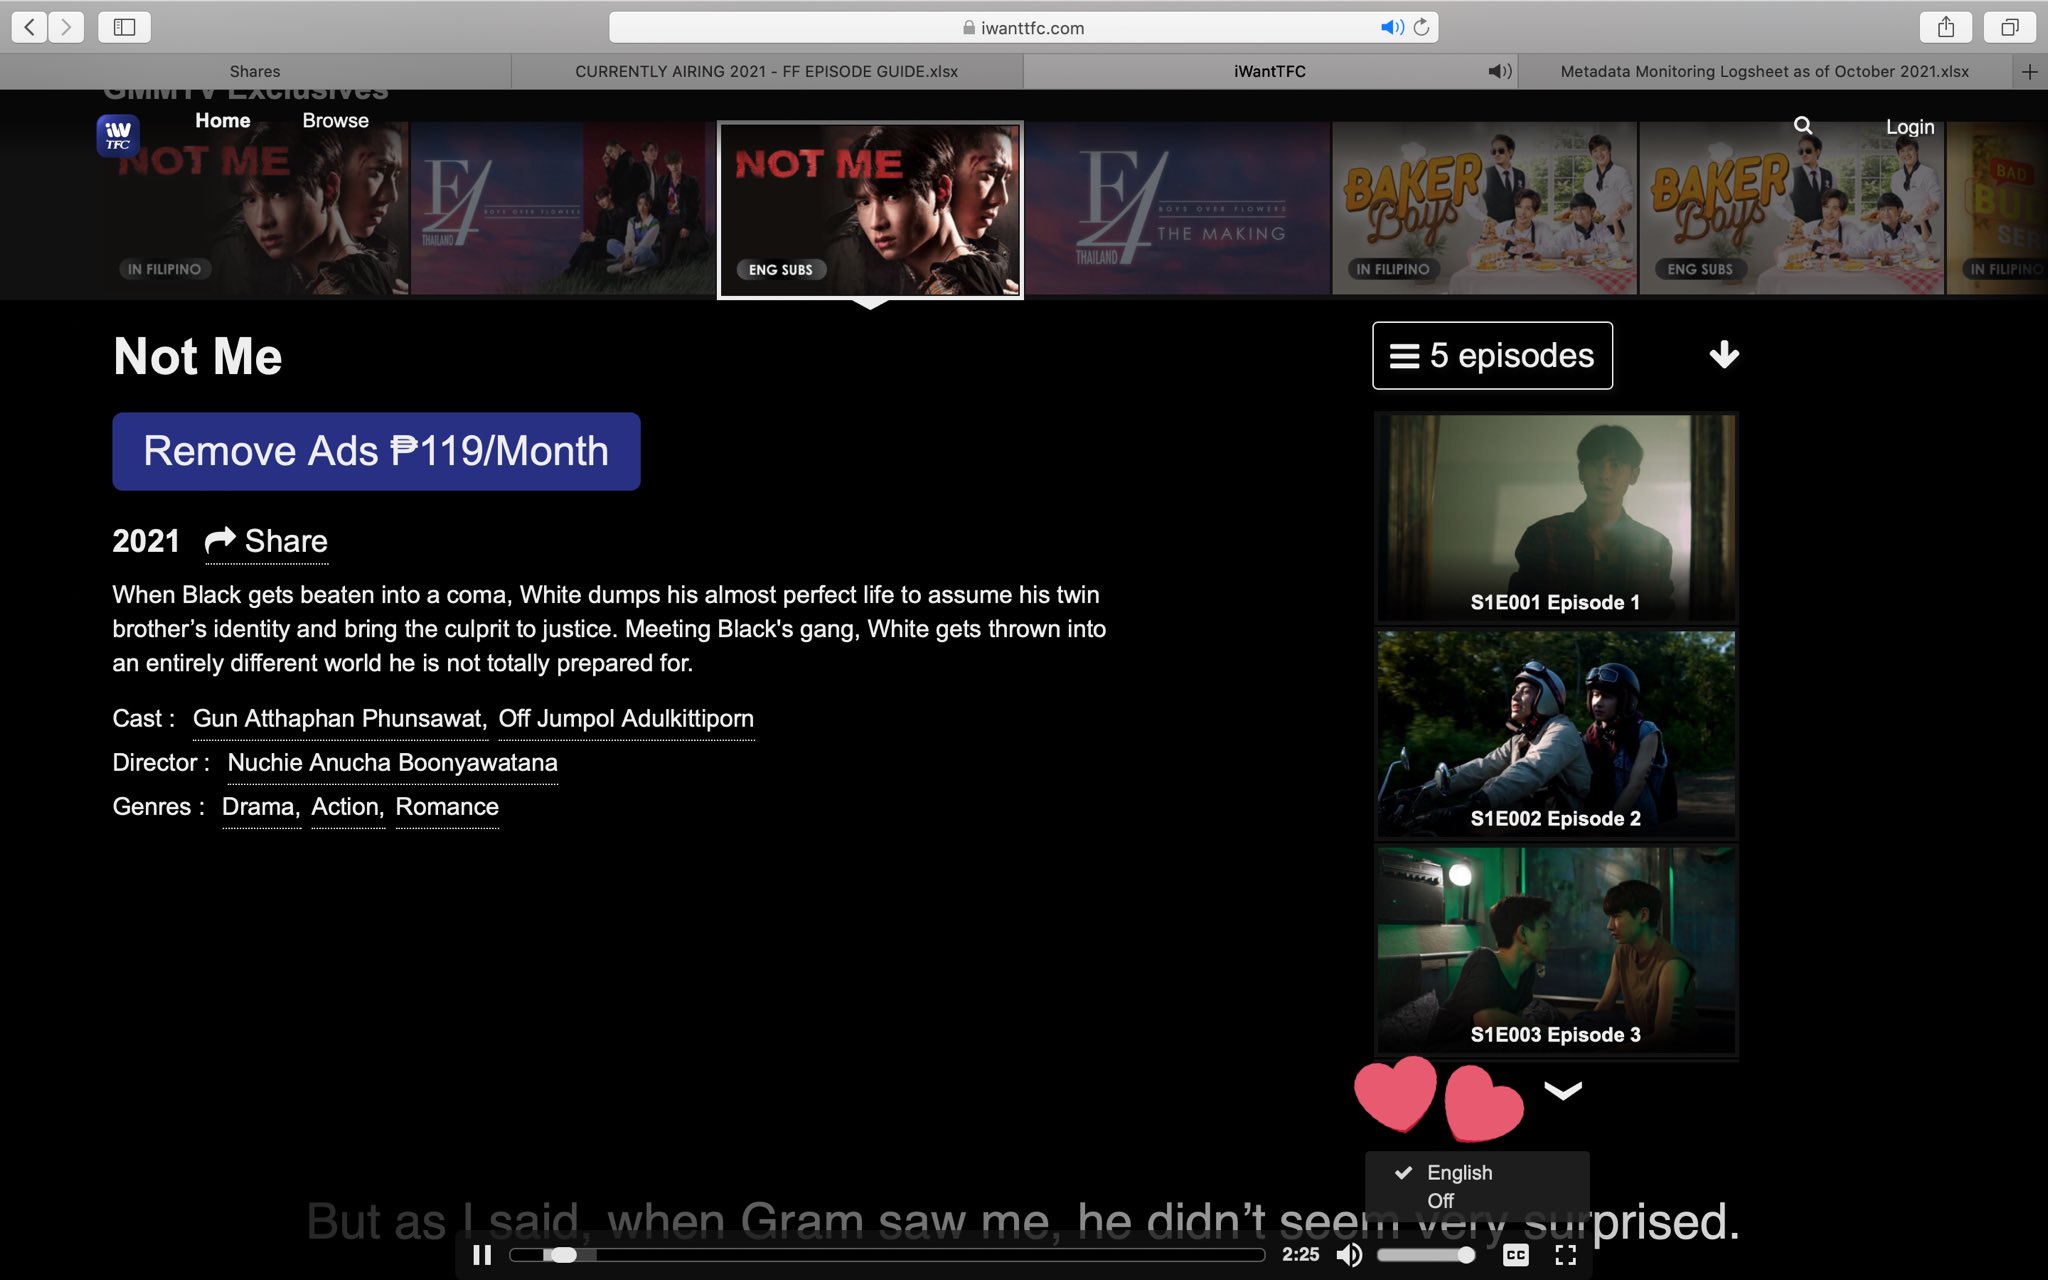Select Not Me ENG SUBS carousel poster
This screenshot has height=1280, width=2048.
tap(870, 210)
